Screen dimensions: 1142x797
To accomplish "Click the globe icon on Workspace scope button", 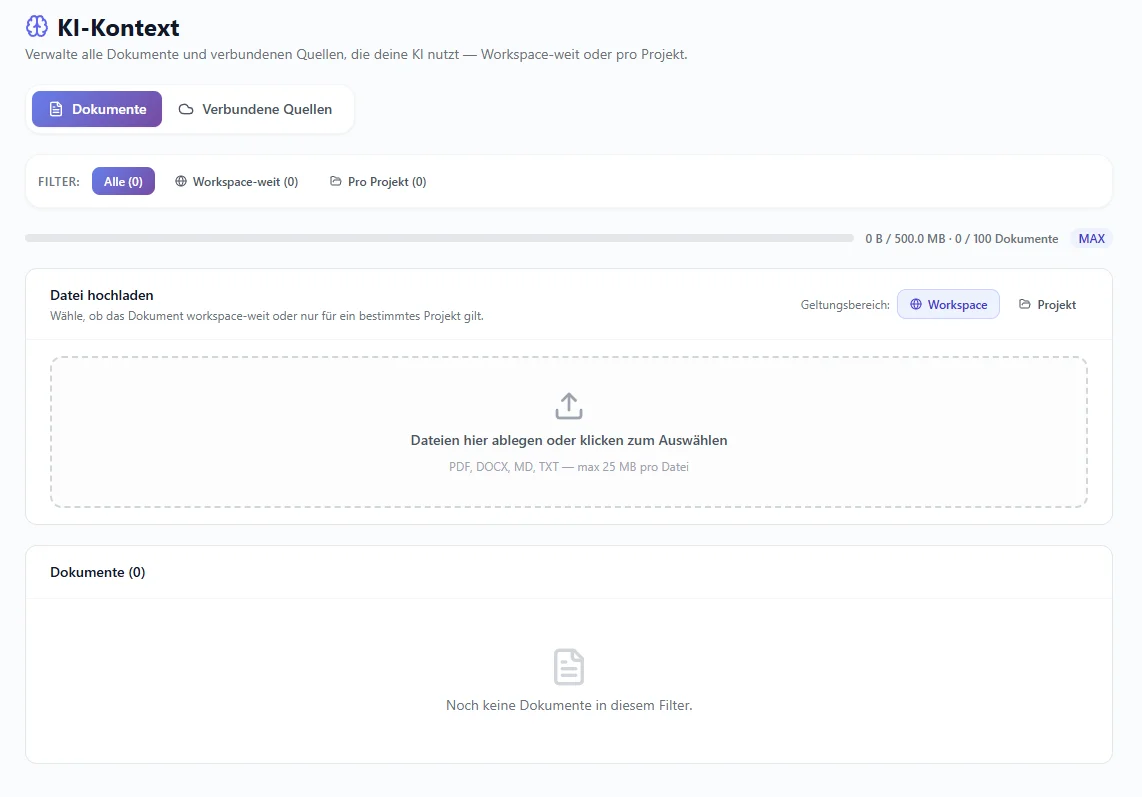I will (x=915, y=305).
